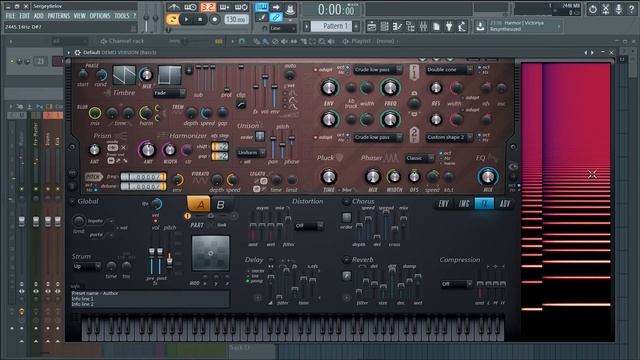640x360 pixels.
Task: Open the Uniform unison type dropdown
Action: click(x=251, y=153)
